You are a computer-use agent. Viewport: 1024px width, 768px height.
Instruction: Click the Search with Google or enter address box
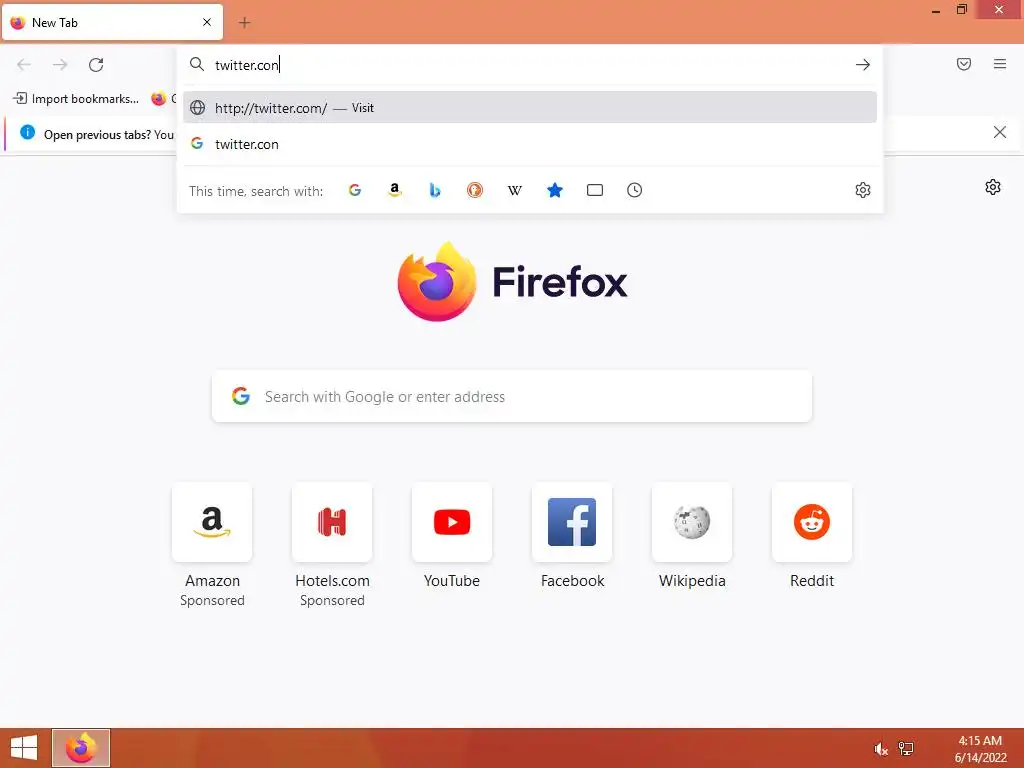pyautogui.click(x=512, y=396)
